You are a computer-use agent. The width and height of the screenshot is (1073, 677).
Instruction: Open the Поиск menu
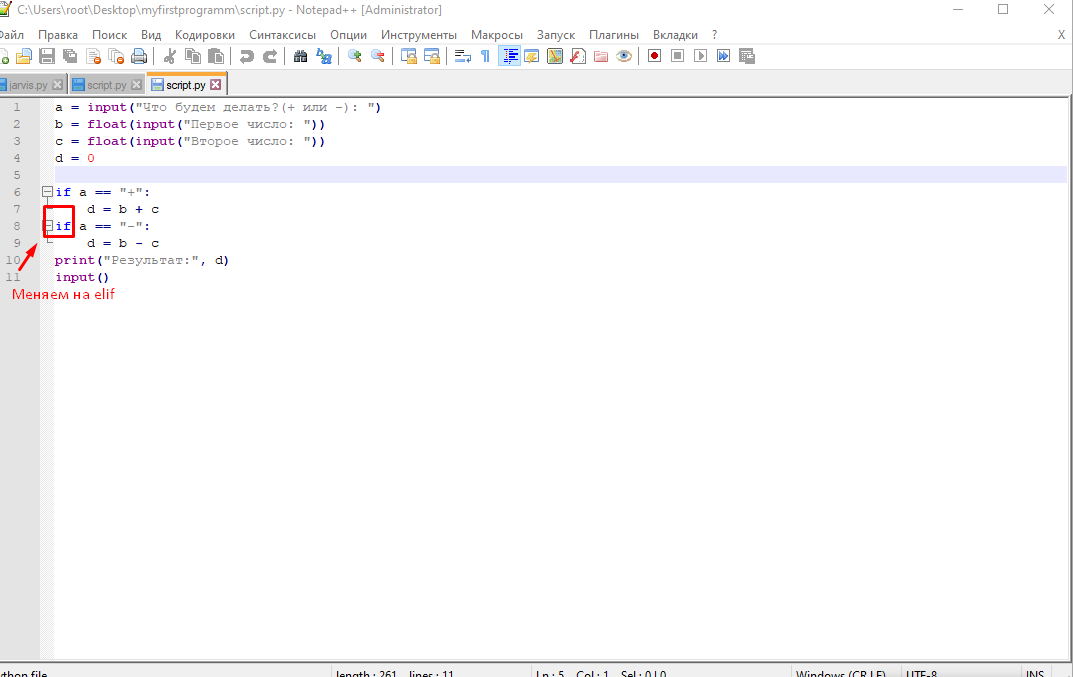tap(109, 35)
